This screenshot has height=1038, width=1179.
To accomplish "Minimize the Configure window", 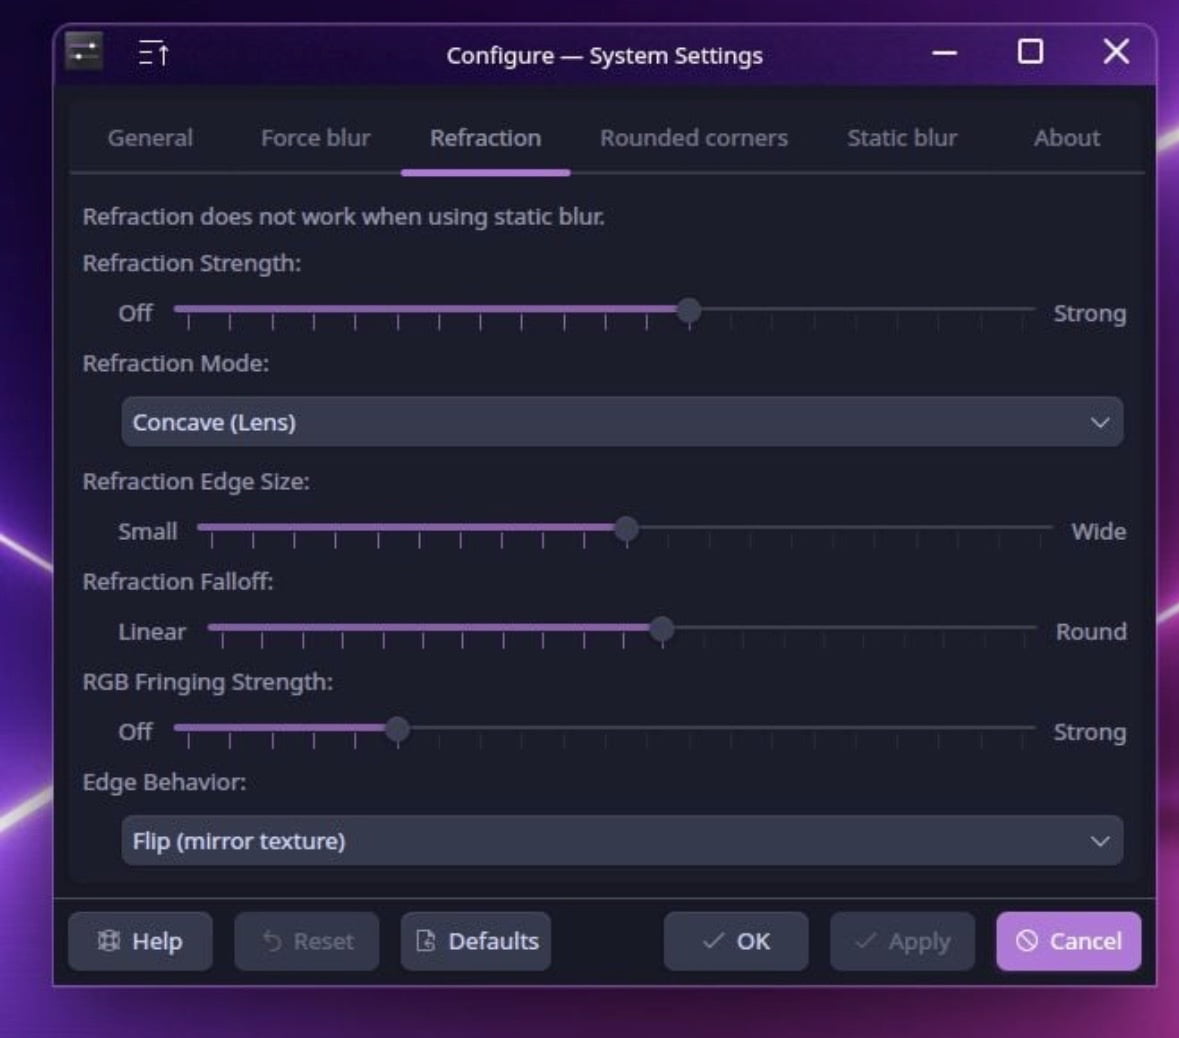I will pos(944,53).
